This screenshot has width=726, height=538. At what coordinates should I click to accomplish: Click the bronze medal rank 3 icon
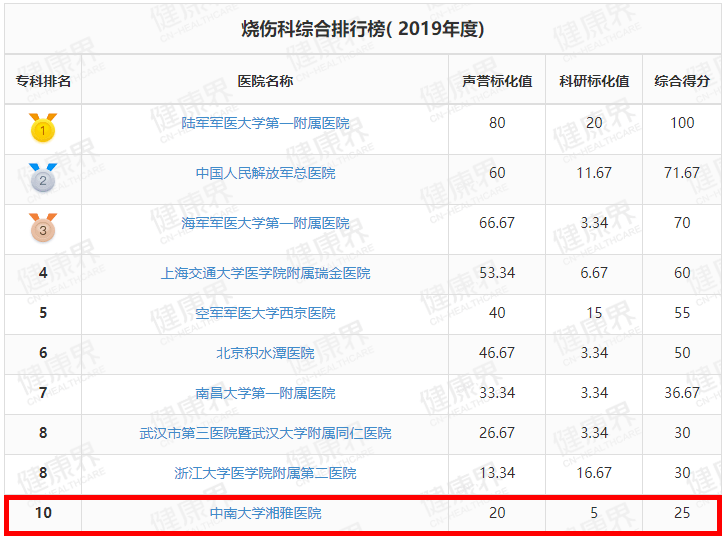pos(43,227)
